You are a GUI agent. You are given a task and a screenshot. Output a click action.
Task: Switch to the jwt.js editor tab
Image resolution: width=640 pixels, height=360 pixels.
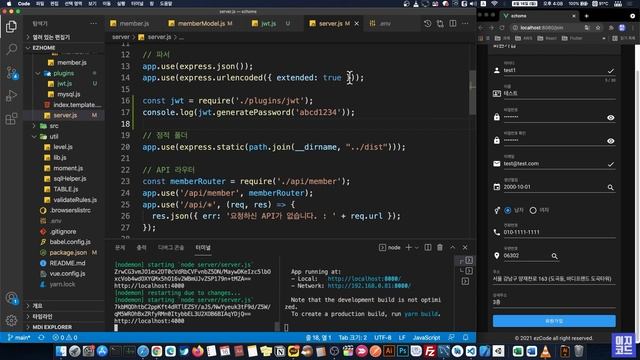(271, 24)
